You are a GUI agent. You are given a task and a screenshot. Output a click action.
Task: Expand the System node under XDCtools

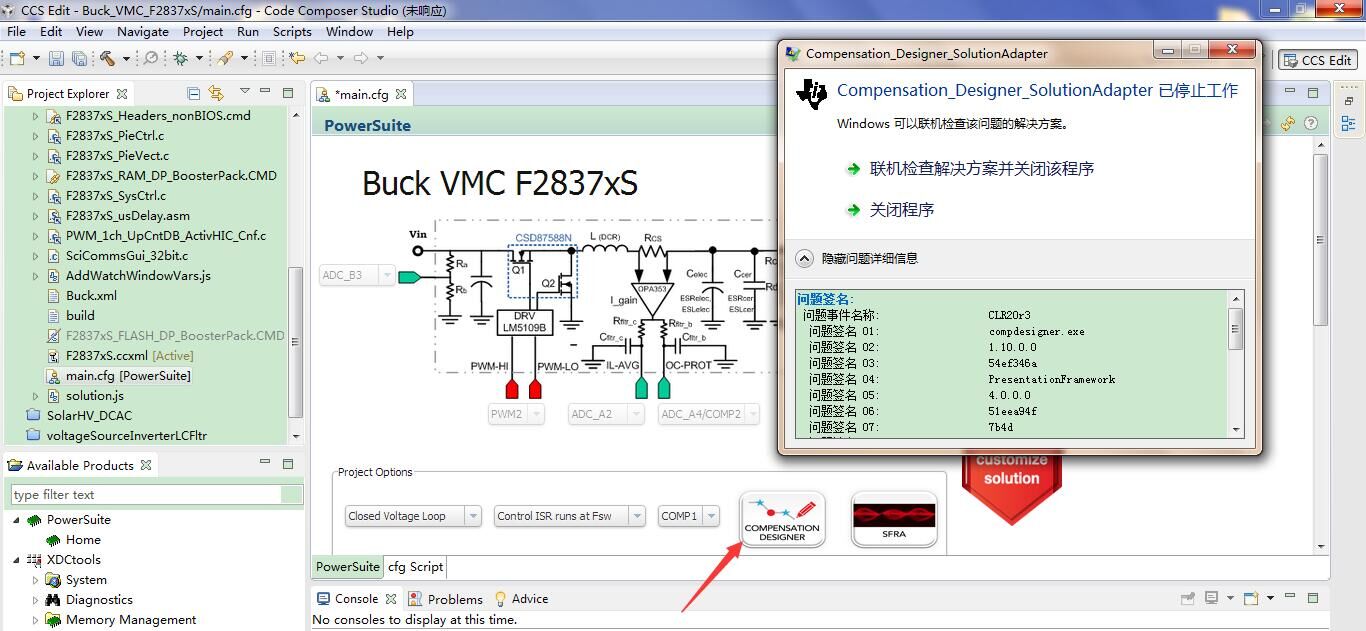[x=36, y=580]
